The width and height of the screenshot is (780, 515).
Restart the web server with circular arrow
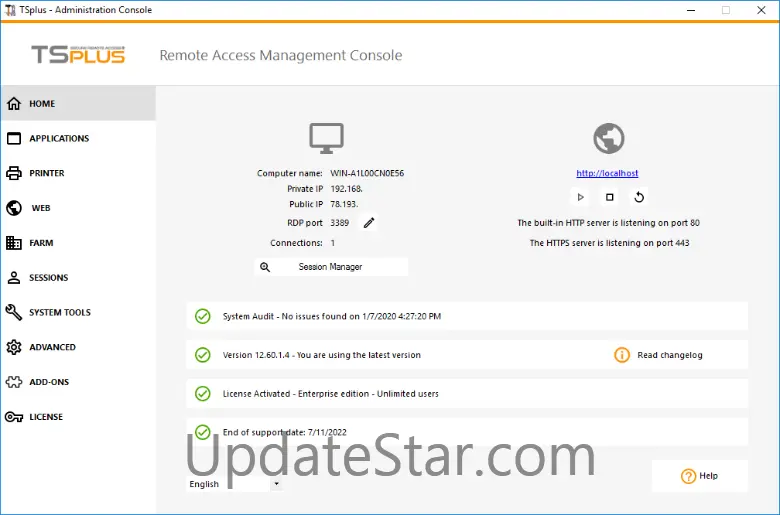pyautogui.click(x=639, y=197)
